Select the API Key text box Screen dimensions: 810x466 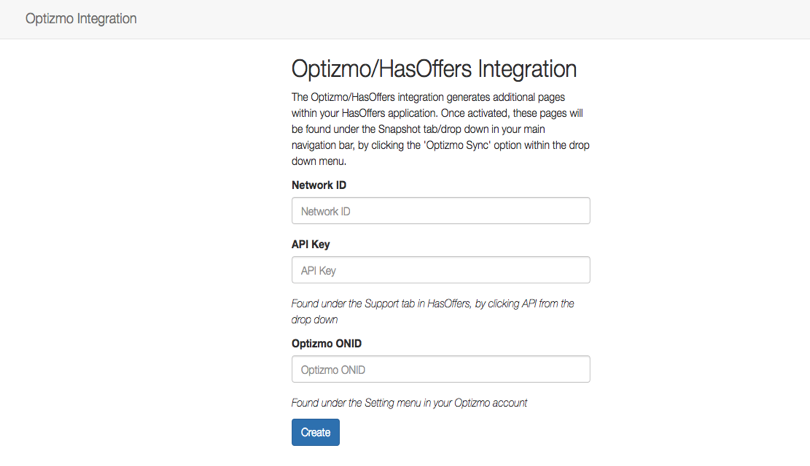pos(441,270)
